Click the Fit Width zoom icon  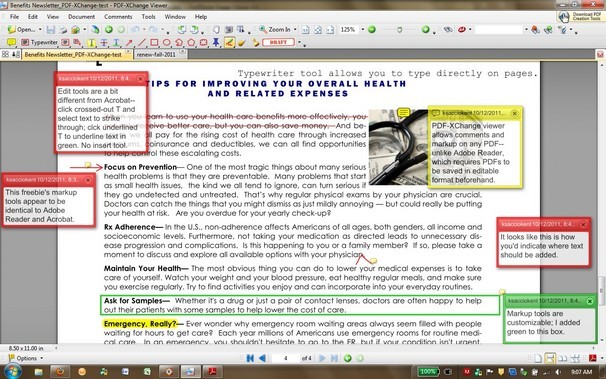[330, 30]
